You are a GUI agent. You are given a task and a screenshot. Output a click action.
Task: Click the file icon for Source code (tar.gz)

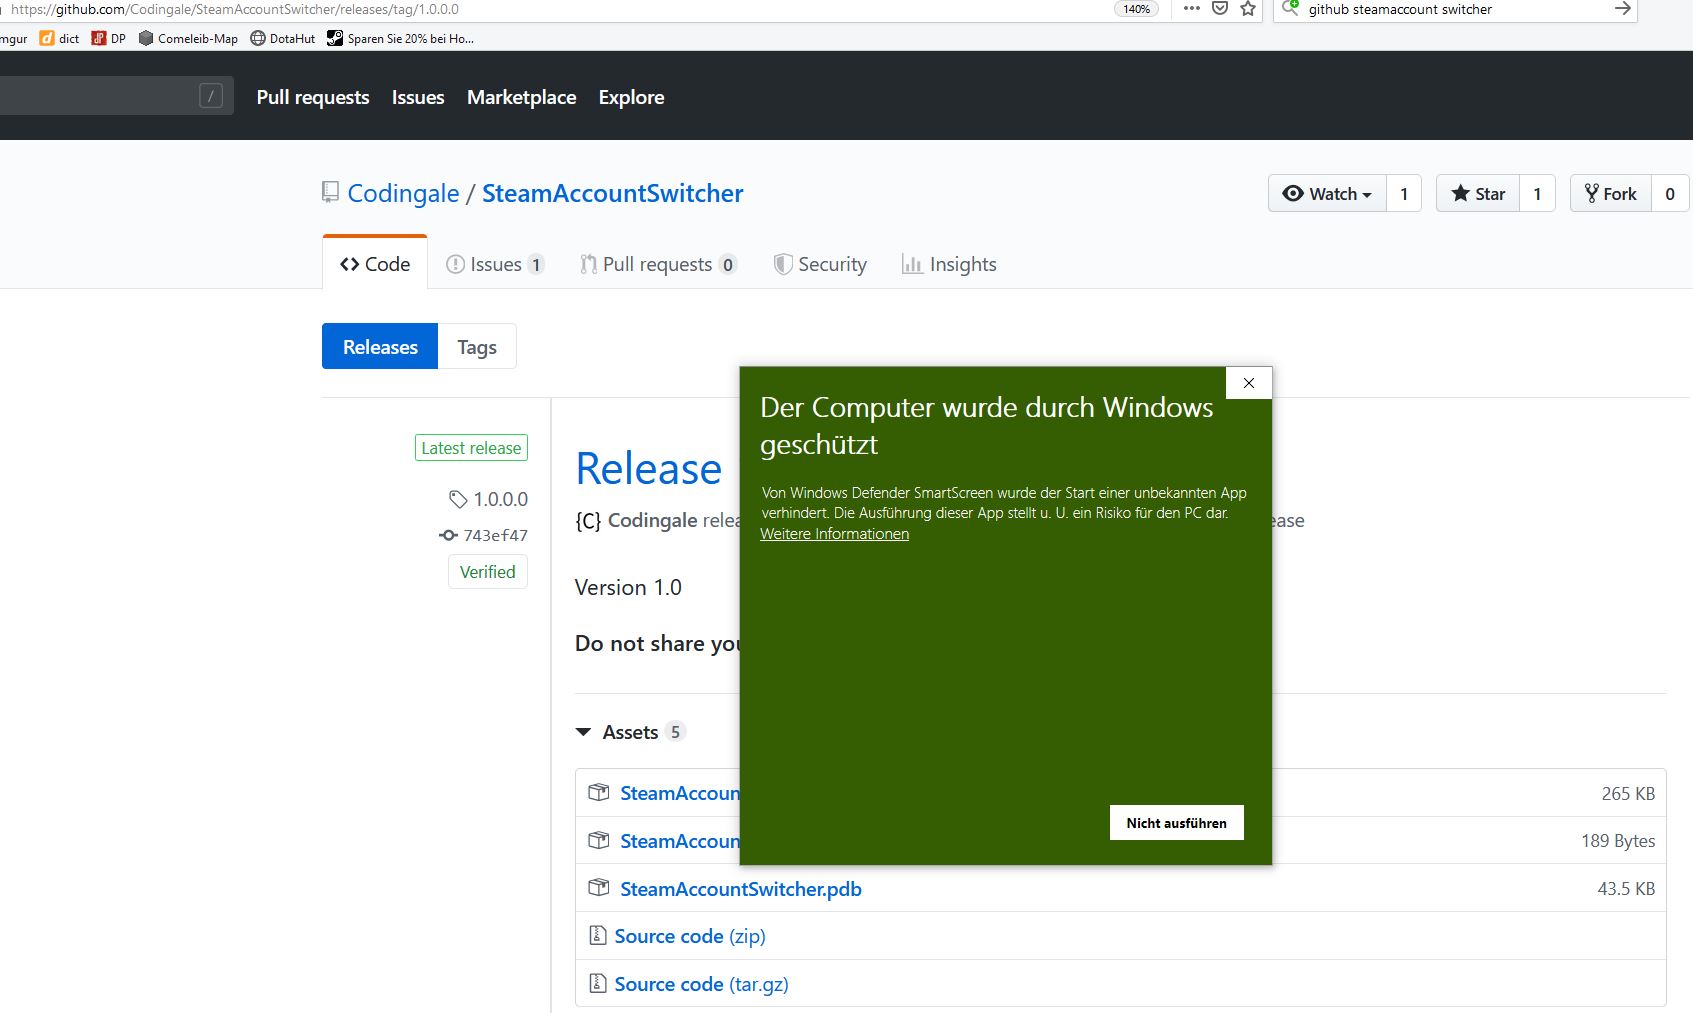[598, 984]
